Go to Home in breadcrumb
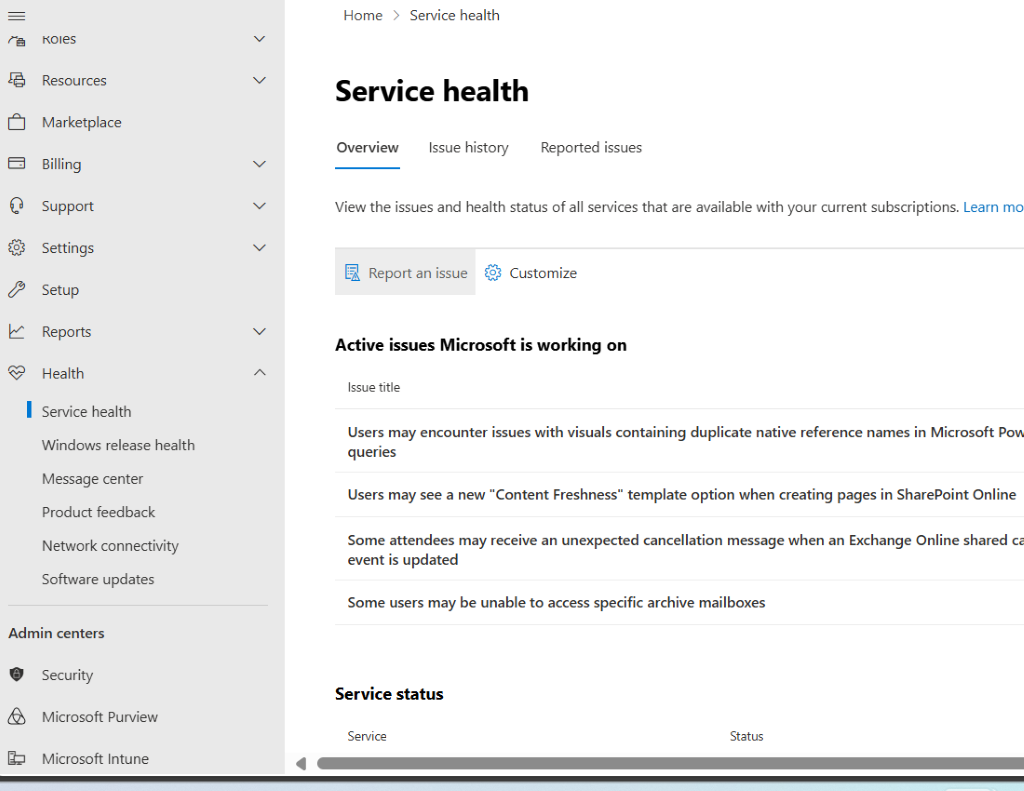1024x791 pixels. [362, 15]
